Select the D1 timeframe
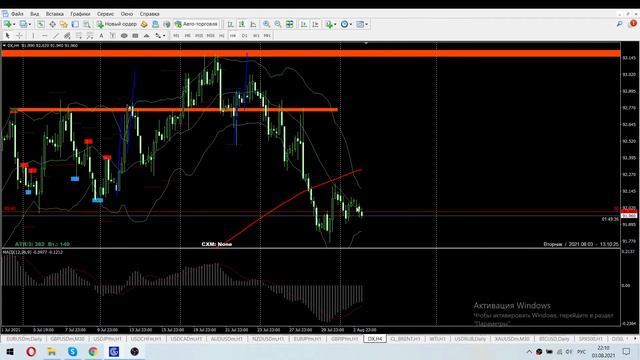The width and height of the screenshot is (640, 360). pos(244,36)
